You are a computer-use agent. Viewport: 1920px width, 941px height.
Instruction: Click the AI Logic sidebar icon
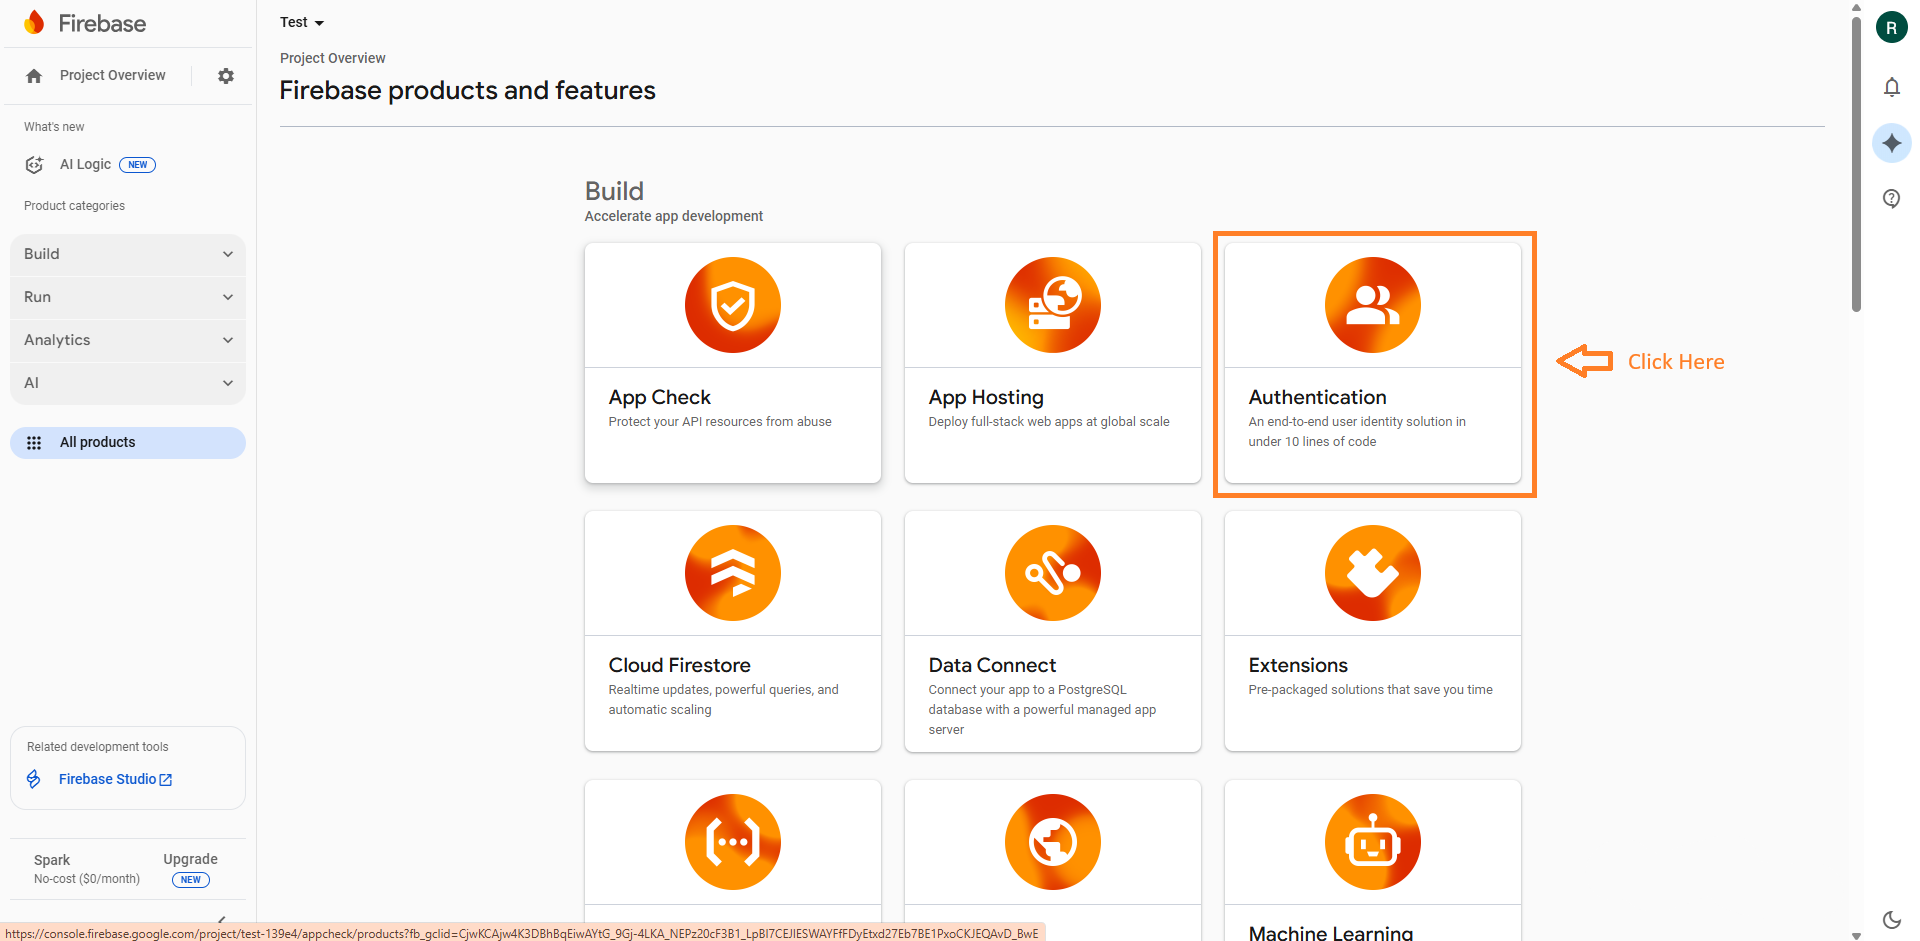tap(34, 165)
